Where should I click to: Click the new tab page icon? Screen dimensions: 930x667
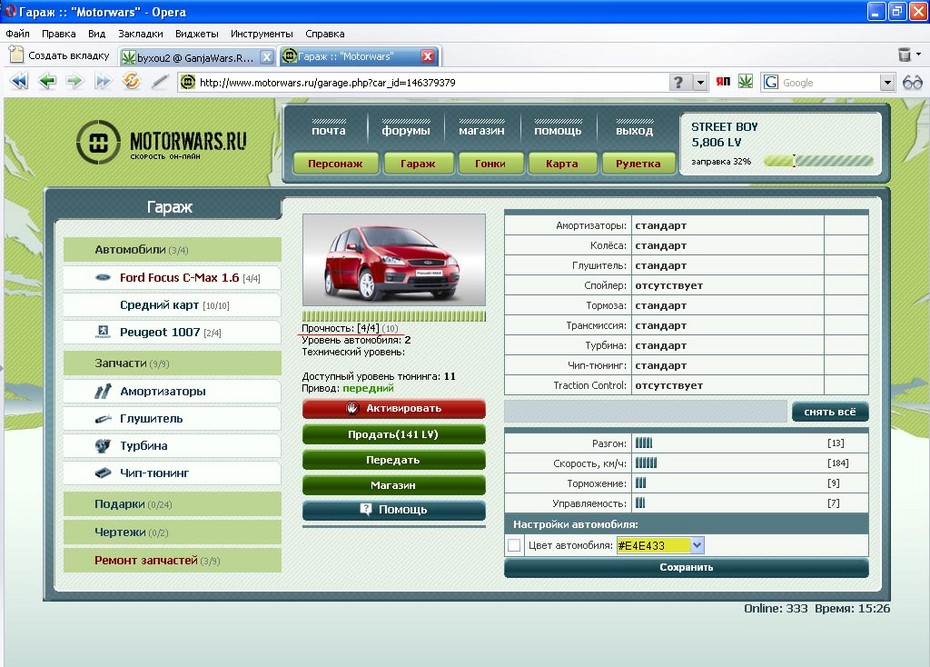tap(17, 55)
